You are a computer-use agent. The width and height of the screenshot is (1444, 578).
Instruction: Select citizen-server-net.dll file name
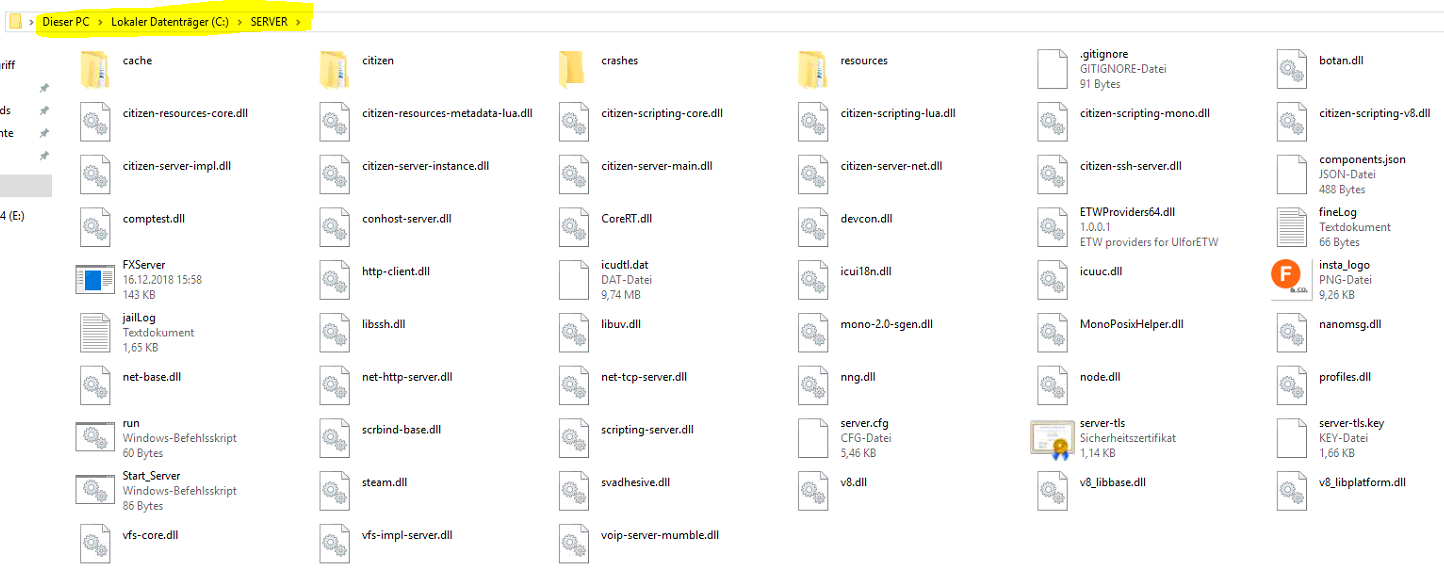click(891, 166)
